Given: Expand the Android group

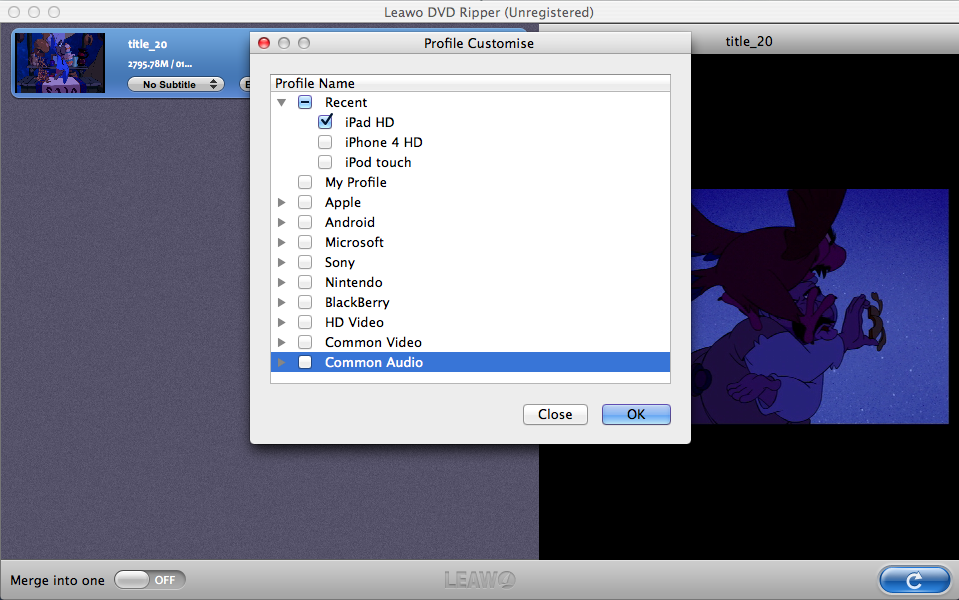Looking at the screenshot, I should [281, 223].
